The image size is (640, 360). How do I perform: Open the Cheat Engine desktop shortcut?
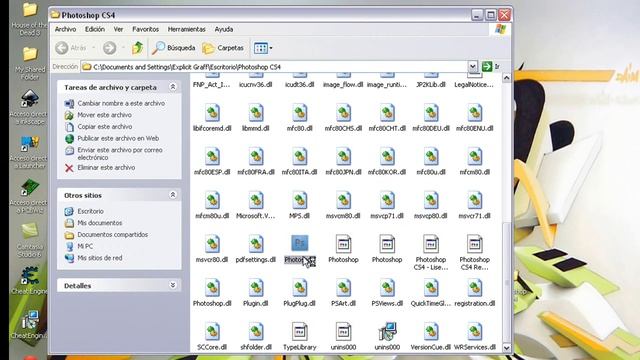[x=30, y=280]
